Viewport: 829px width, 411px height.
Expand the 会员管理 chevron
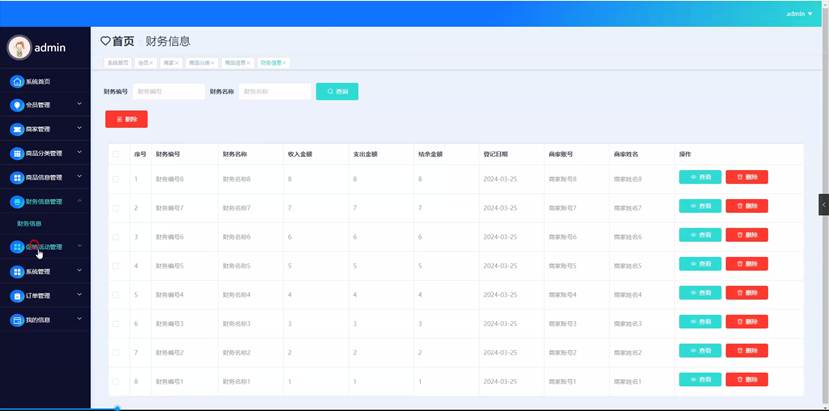tap(79, 104)
